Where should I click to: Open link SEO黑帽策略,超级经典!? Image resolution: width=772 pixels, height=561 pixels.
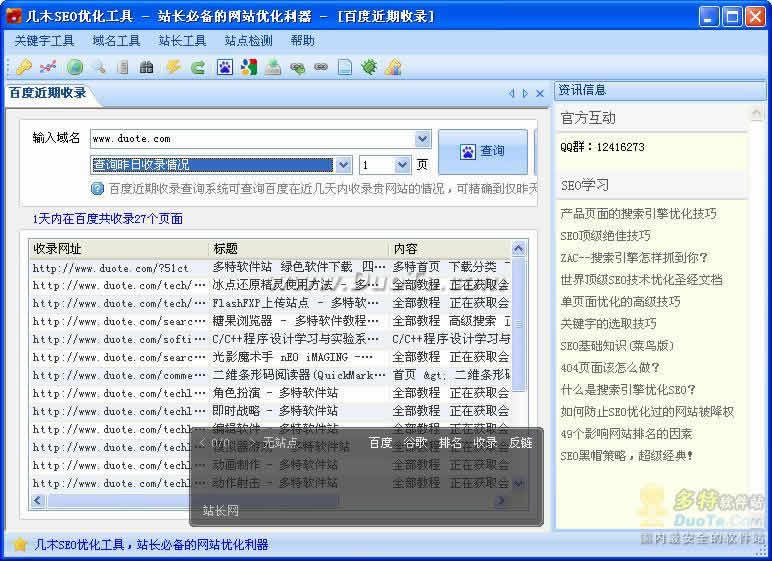pyautogui.click(x=627, y=456)
